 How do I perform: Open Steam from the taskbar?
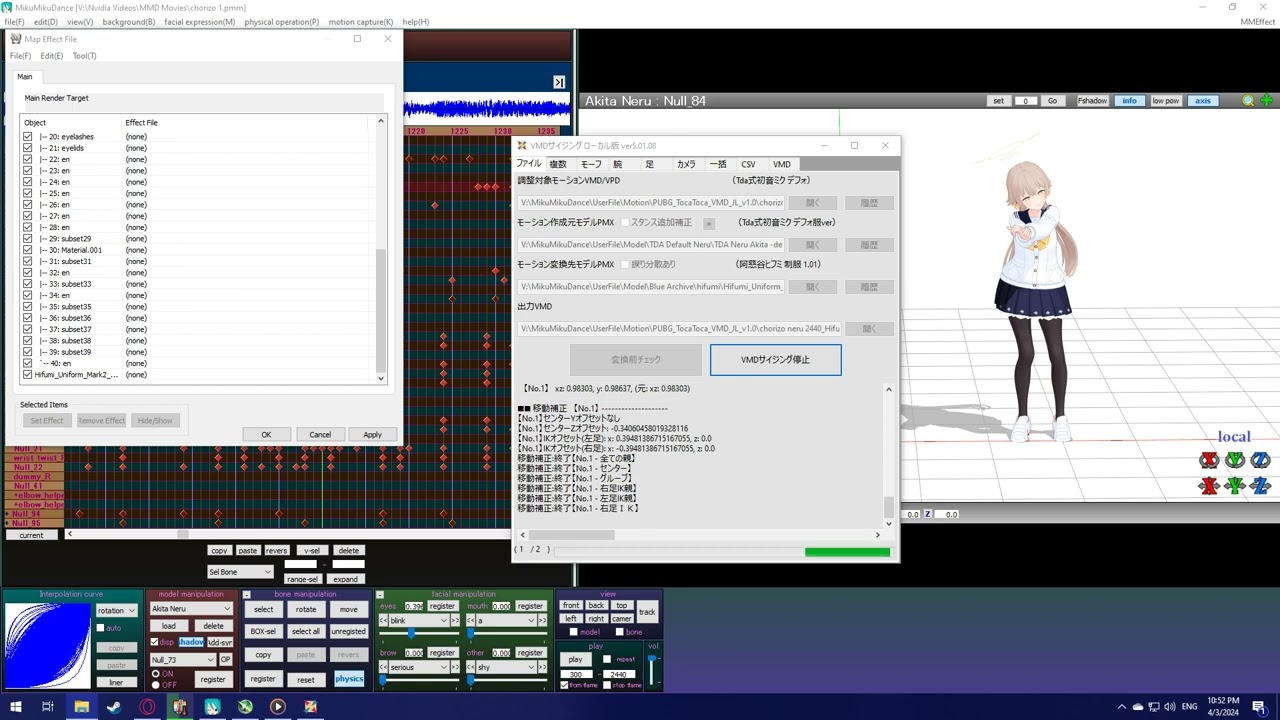(x=114, y=707)
